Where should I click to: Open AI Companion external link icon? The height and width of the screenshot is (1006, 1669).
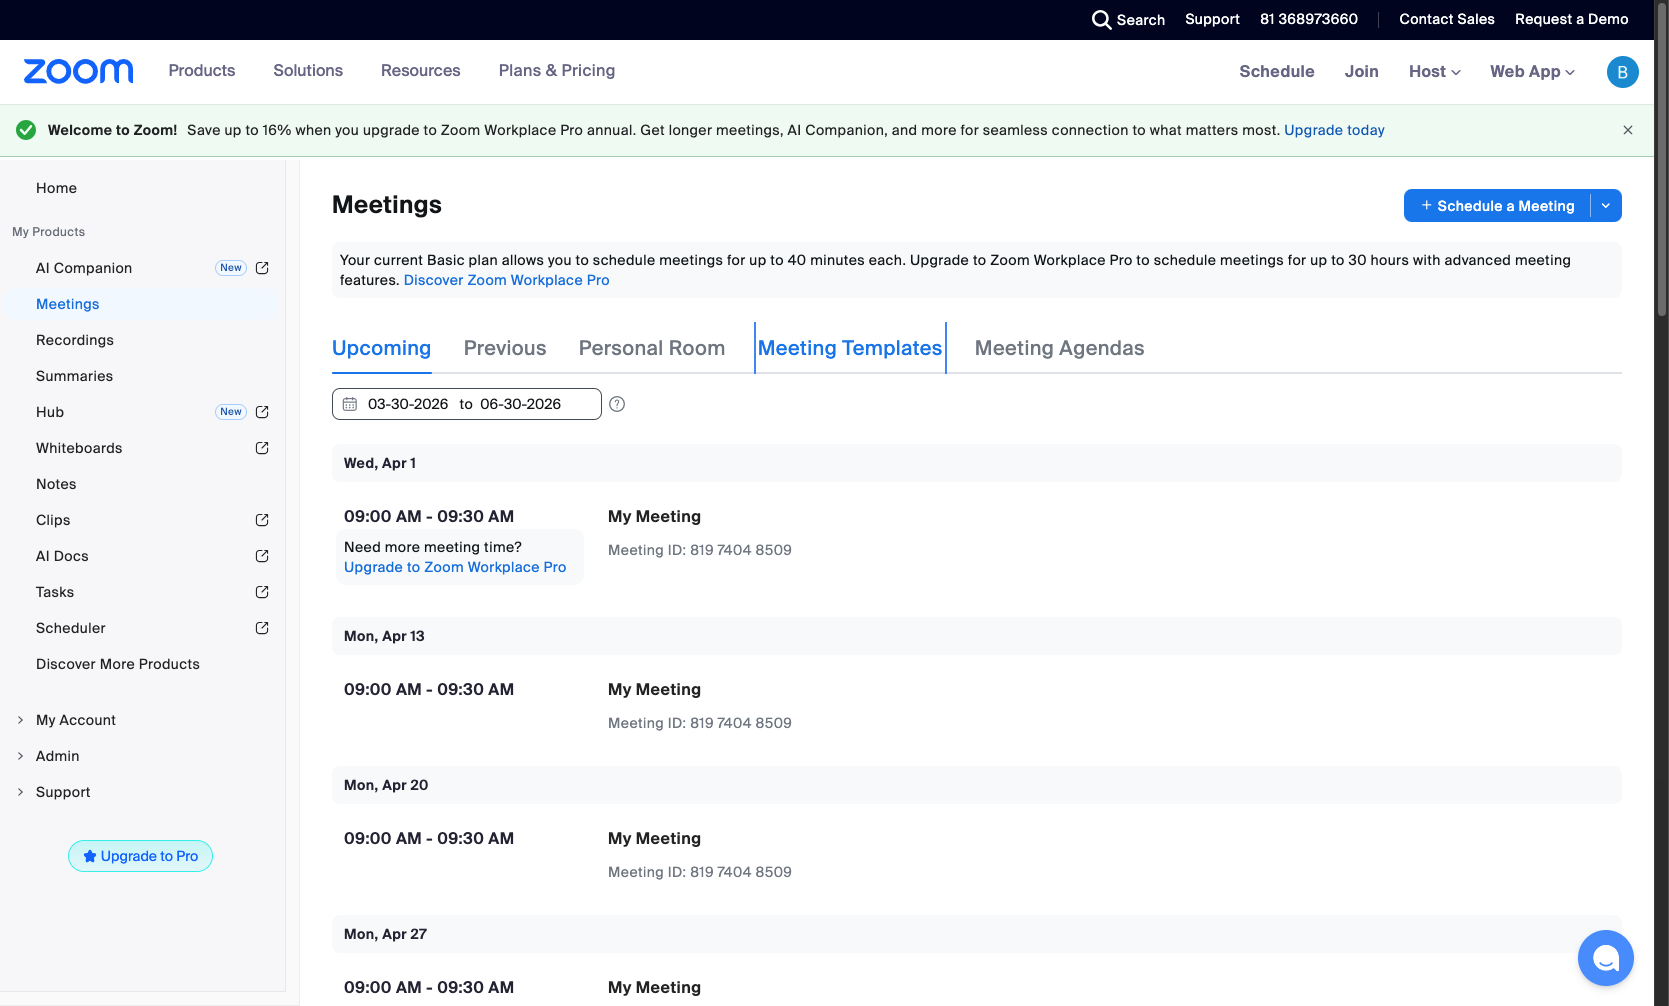[x=262, y=268]
